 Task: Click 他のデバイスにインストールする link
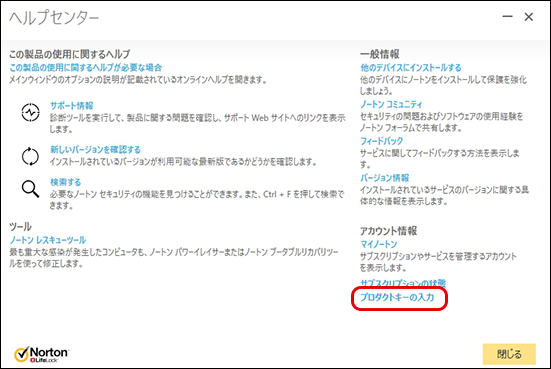coord(411,67)
